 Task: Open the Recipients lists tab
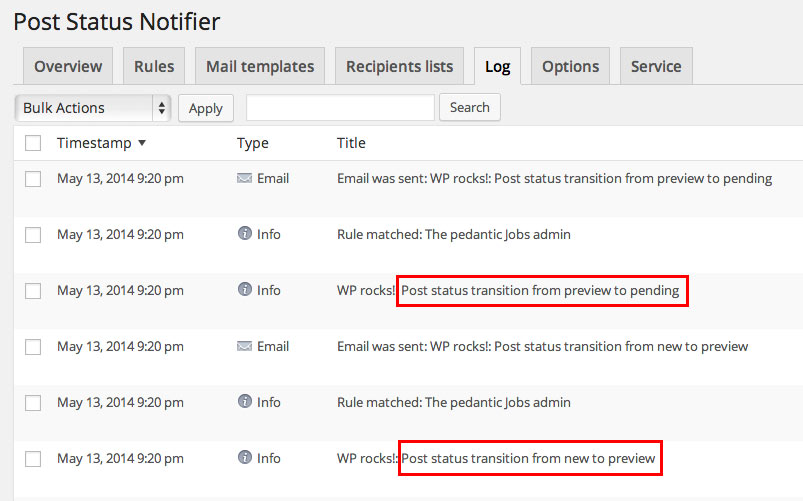coord(399,66)
